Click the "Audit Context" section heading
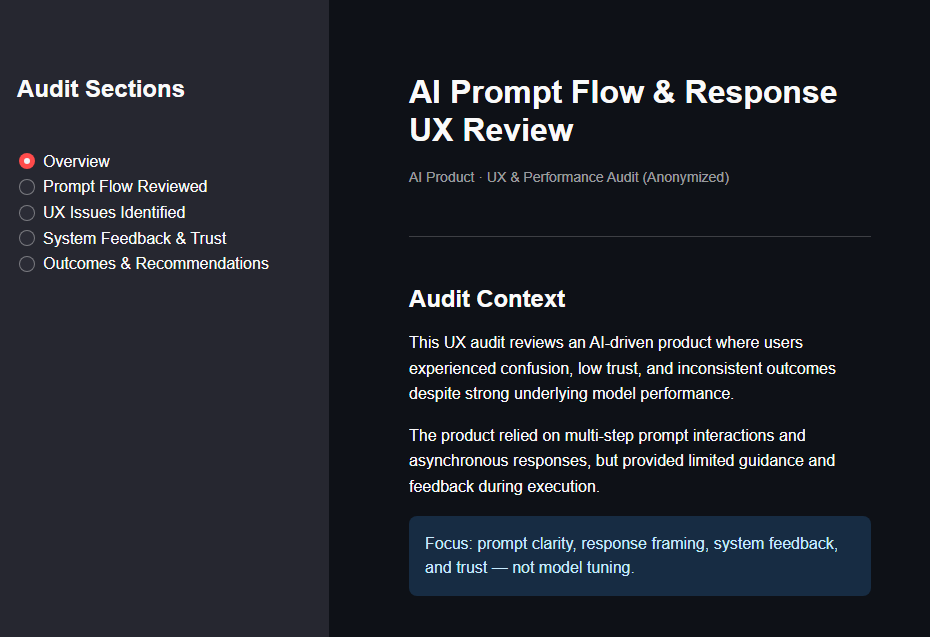Image resolution: width=930 pixels, height=637 pixels. pos(487,299)
